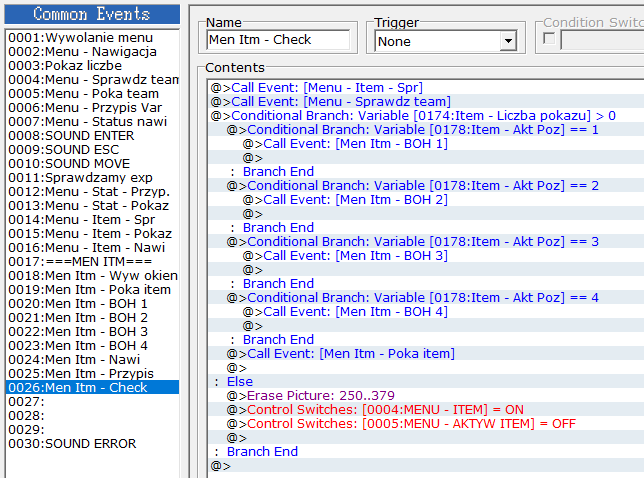Select common event 0014:Menu - Item - Spr
The image size is (644, 478).
(x=92, y=219)
